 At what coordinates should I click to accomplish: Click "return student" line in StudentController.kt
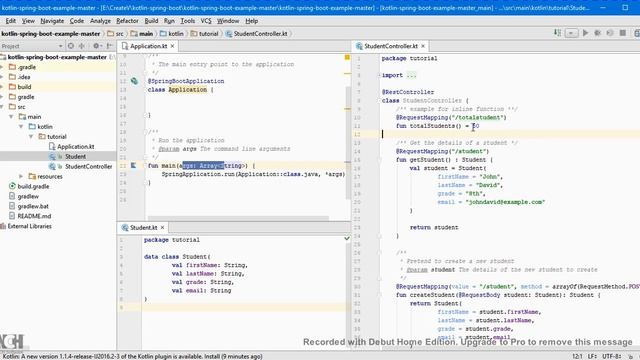pos(434,227)
